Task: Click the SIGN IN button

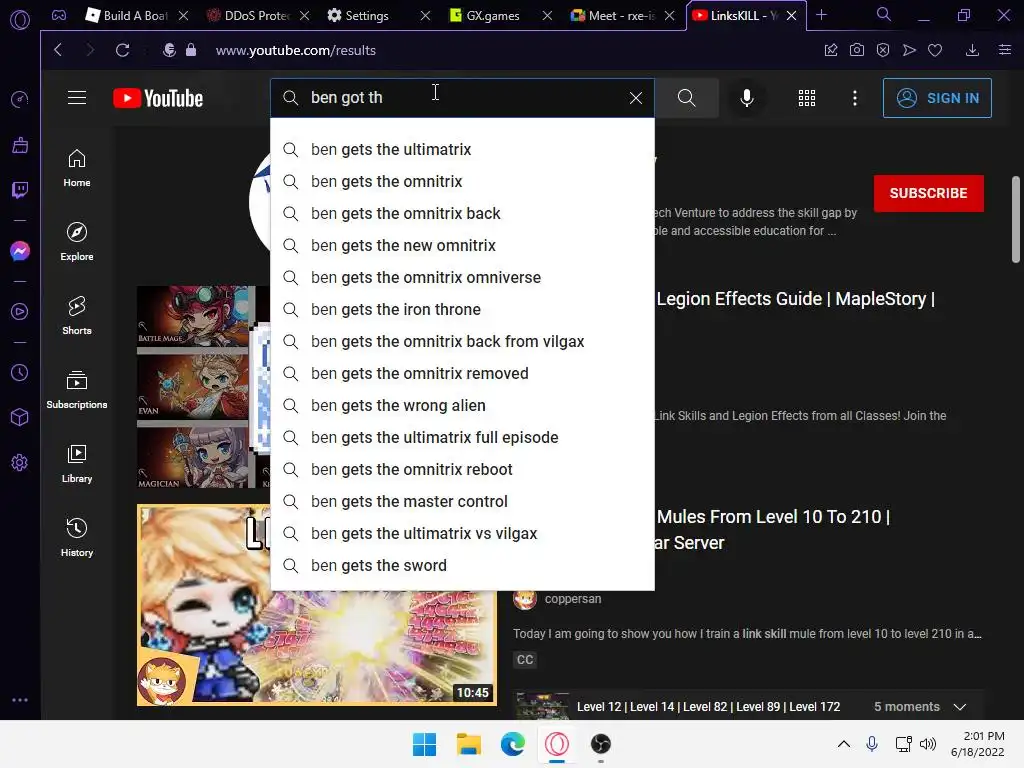Action: pos(937,98)
